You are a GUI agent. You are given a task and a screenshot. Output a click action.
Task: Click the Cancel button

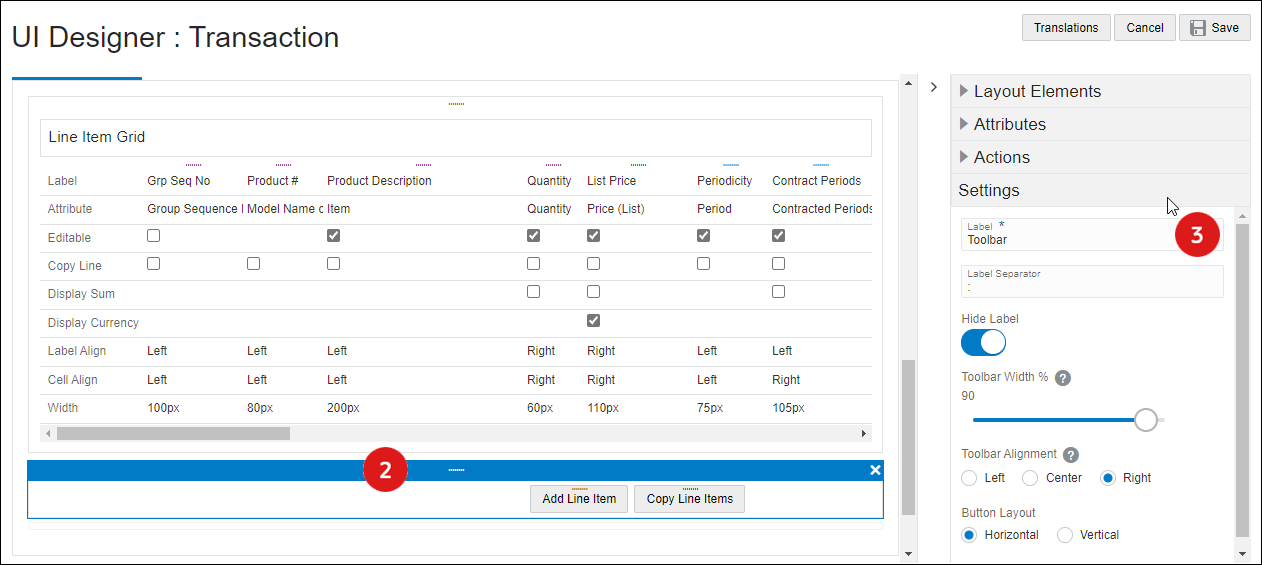[1145, 28]
